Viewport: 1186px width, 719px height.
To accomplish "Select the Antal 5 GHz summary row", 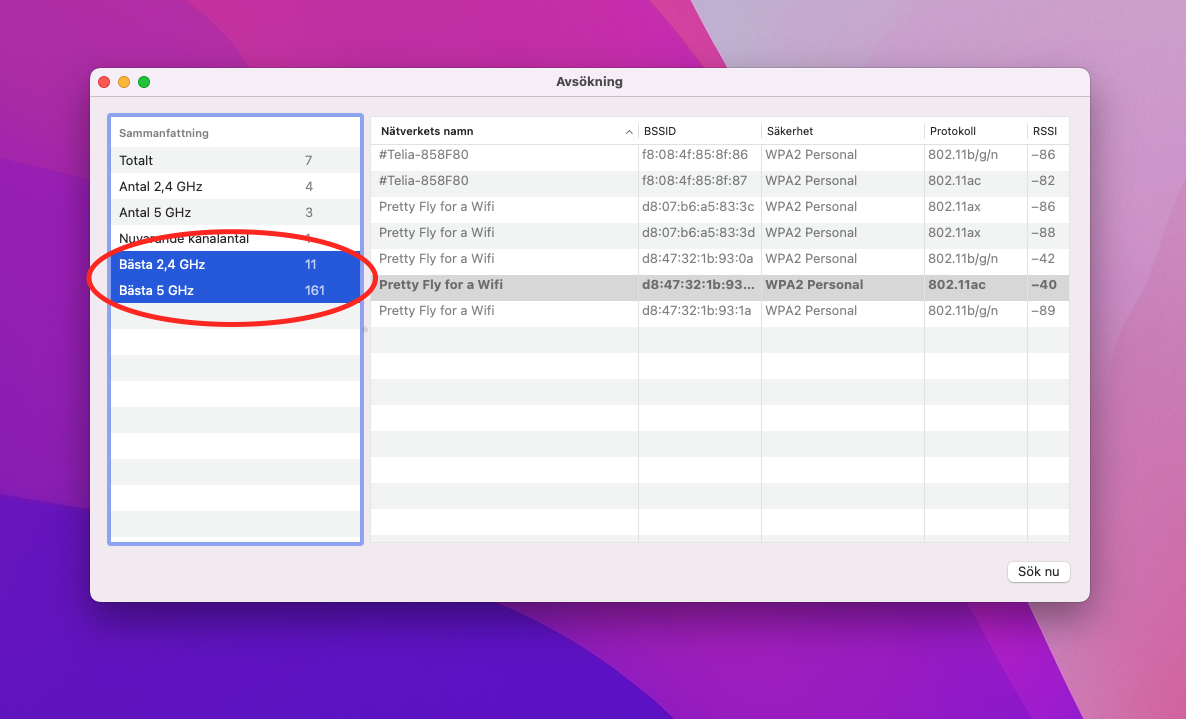I will click(234, 213).
